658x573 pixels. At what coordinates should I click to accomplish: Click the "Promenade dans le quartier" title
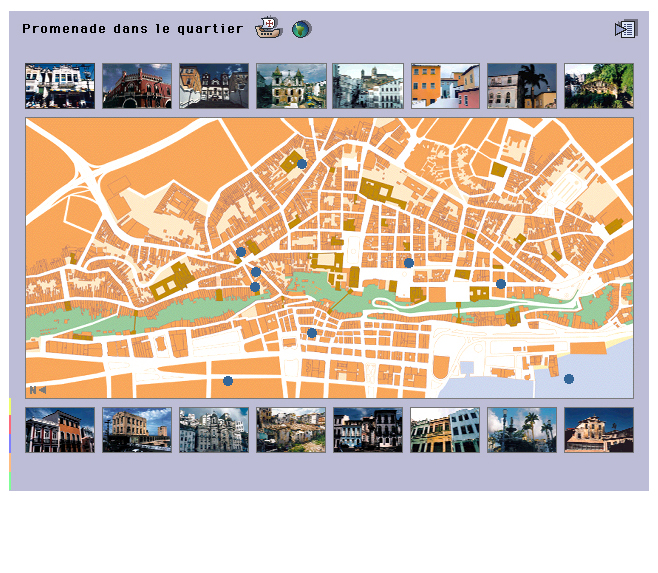[132, 29]
